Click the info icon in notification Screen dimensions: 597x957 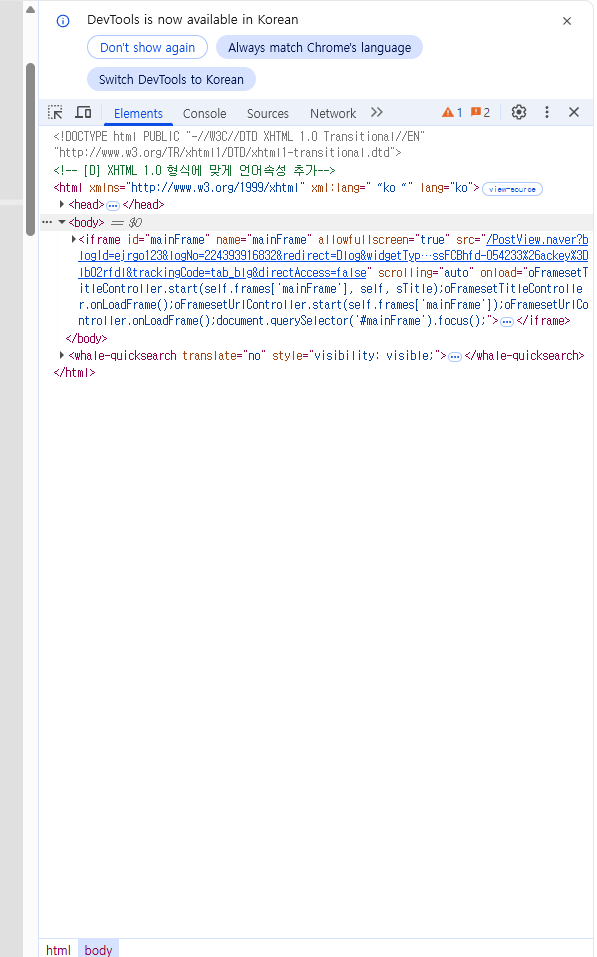pos(63,21)
